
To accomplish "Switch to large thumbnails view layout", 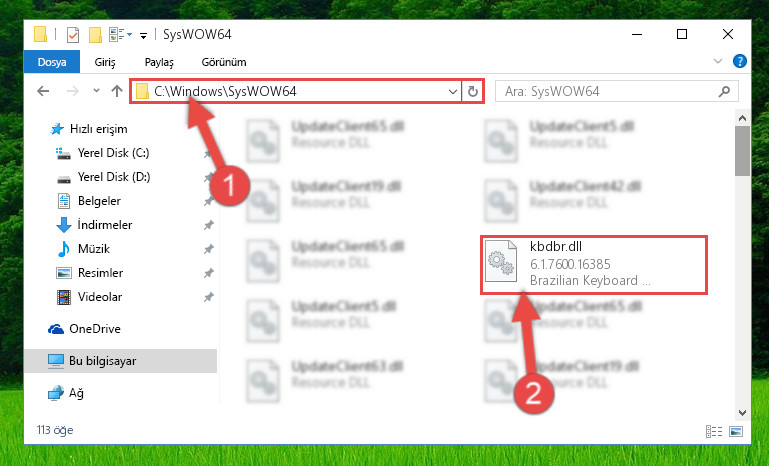I will [736, 431].
